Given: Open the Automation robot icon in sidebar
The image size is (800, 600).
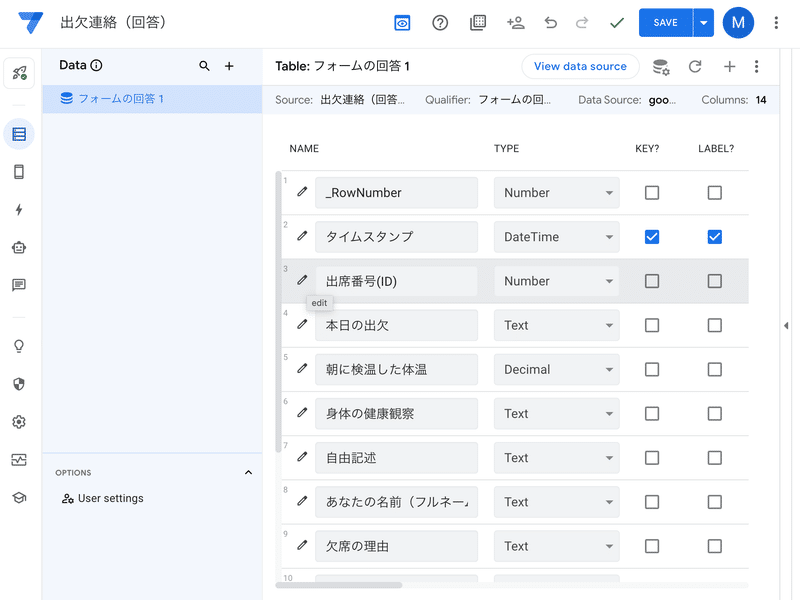Looking at the screenshot, I should click(x=19, y=247).
